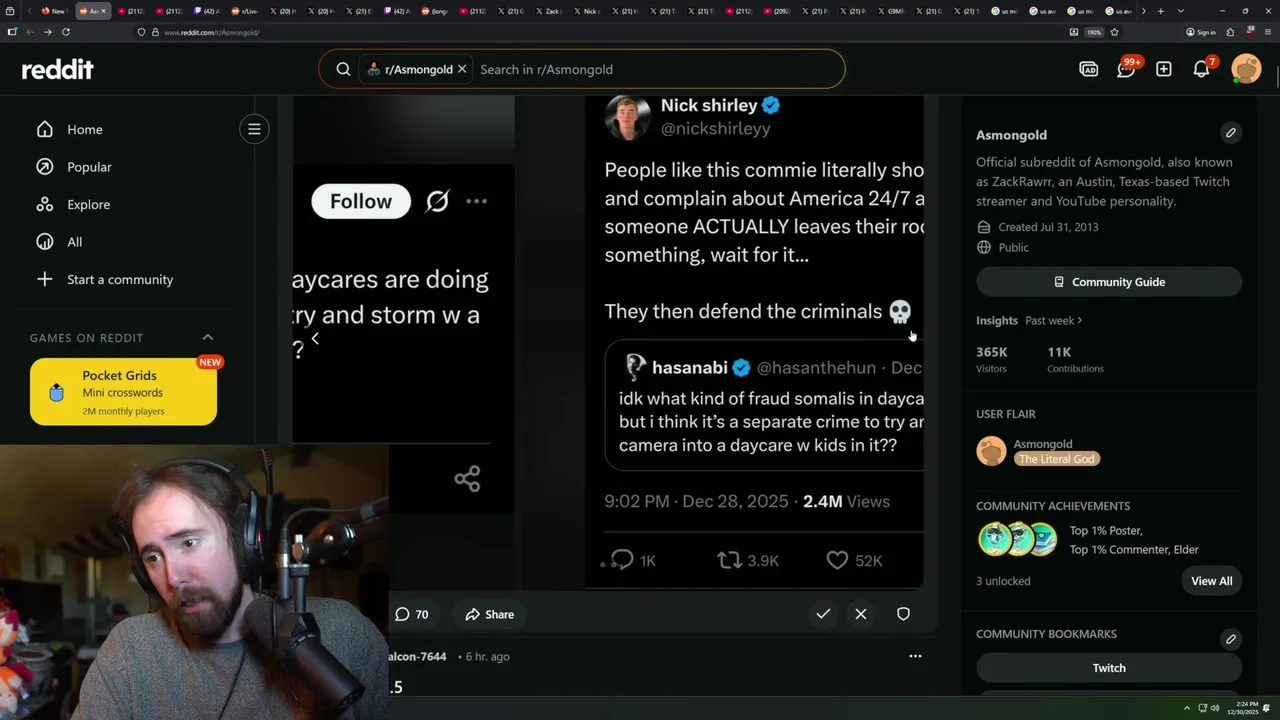Viewport: 1280px width, 720px height.
Task: Open the 70 comments button
Action: click(x=412, y=614)
